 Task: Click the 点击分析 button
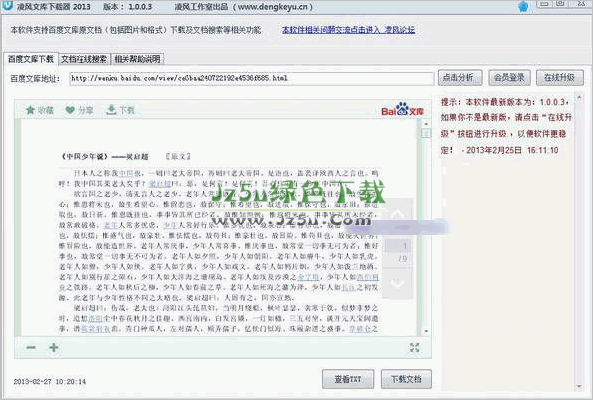coord(460,78)
